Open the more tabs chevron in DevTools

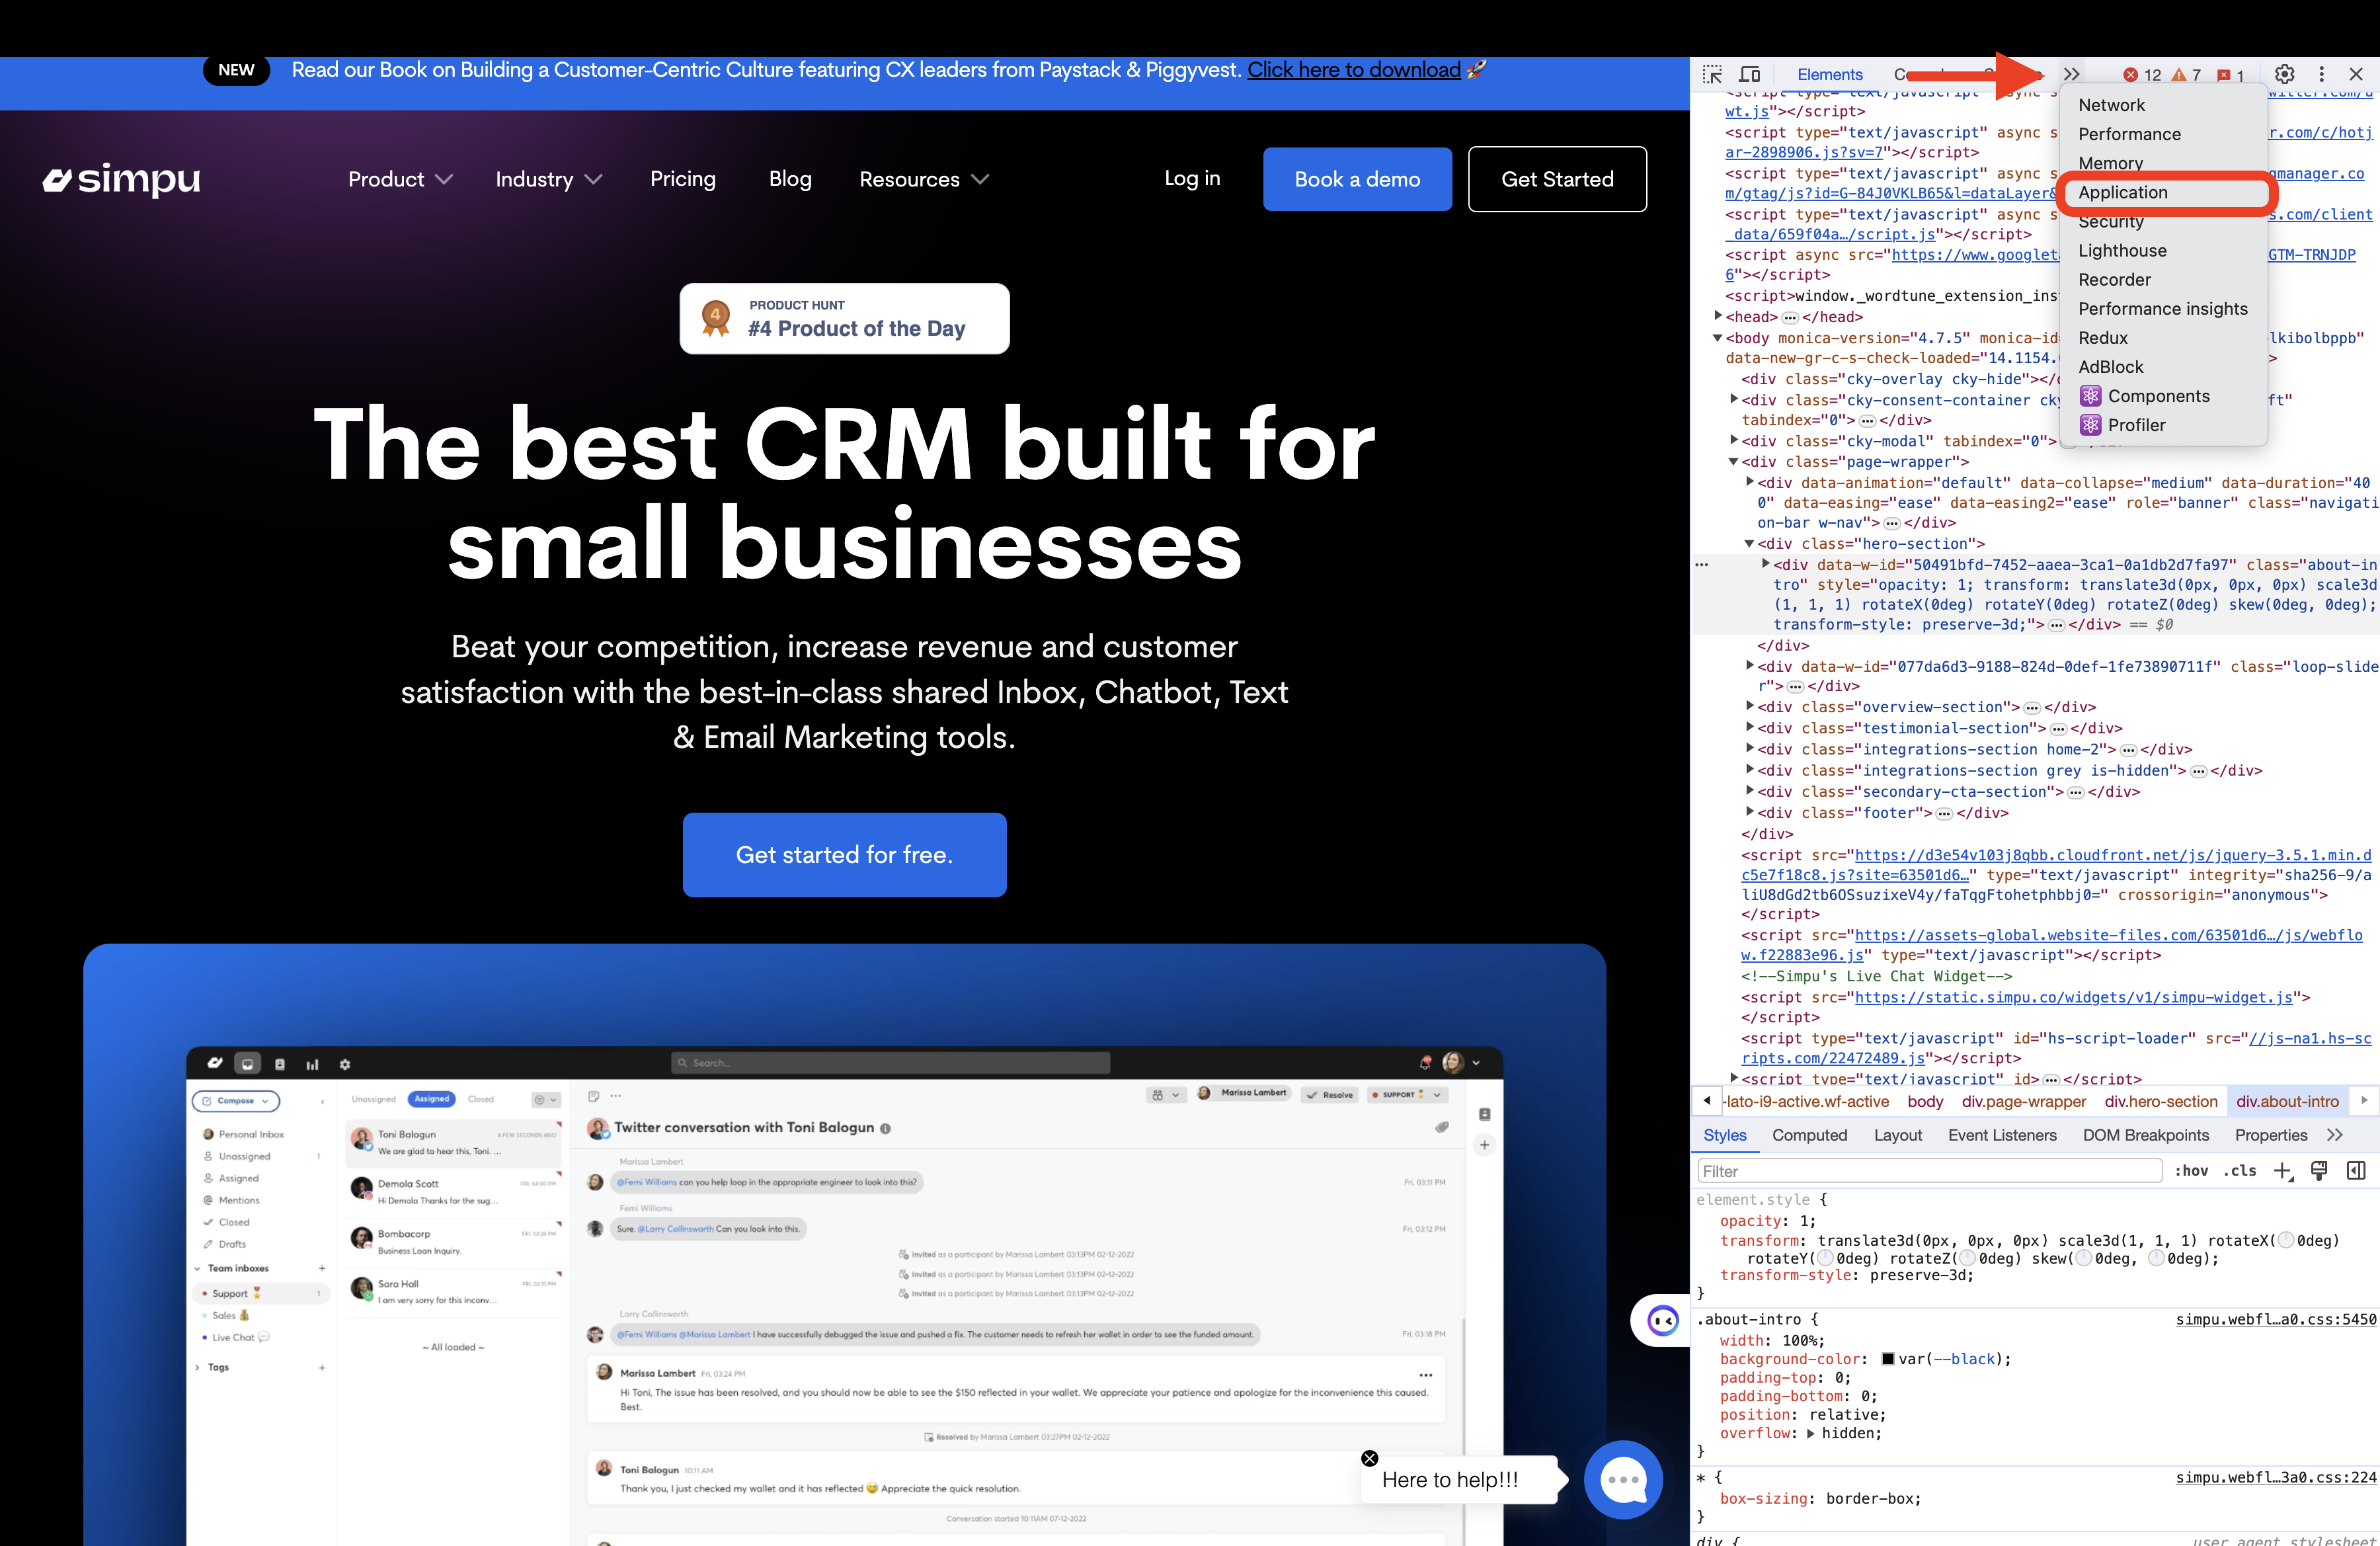pyautogui.click(x=2071, y=74)
